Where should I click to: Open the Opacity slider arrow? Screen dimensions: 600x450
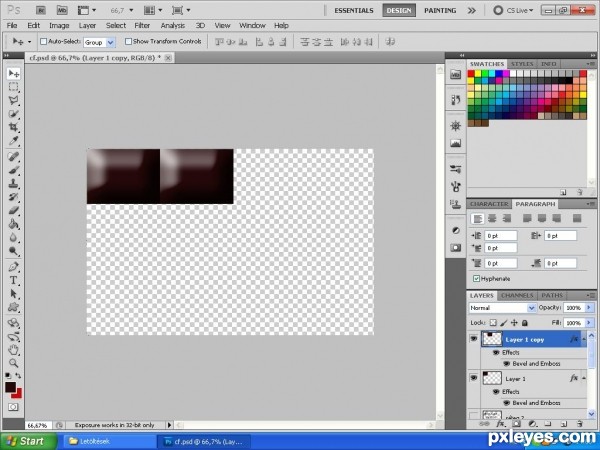pos(589,308)
